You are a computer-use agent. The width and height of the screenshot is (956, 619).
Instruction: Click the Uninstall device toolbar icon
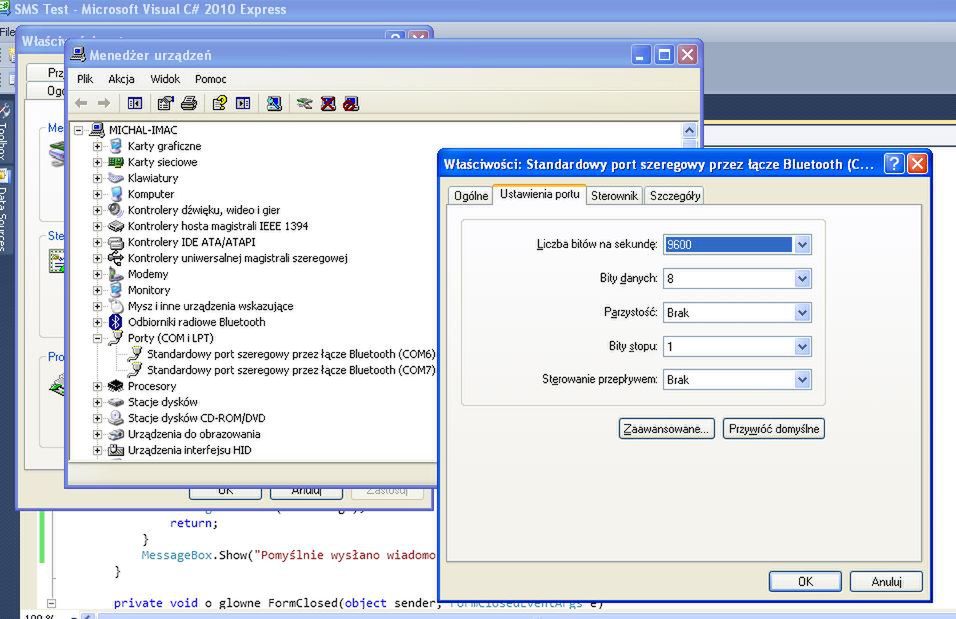click(x=328, y=103)
